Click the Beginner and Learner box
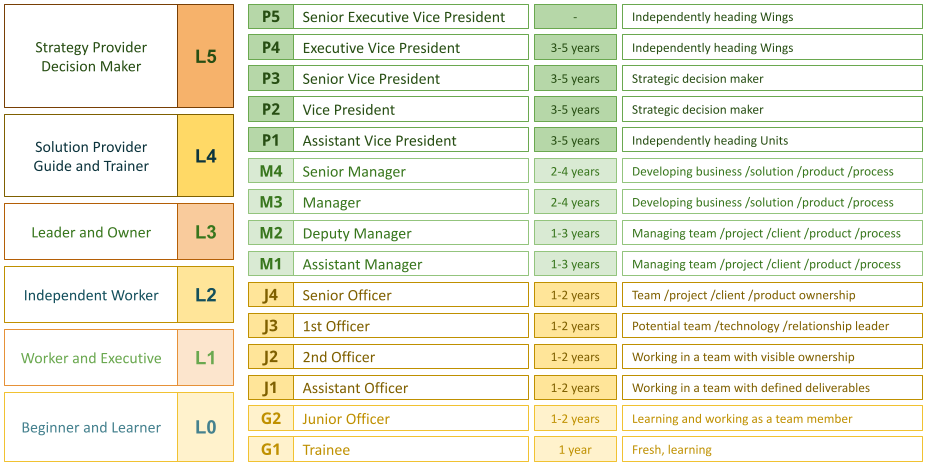The image size is (927, 467). coord(91,427)
